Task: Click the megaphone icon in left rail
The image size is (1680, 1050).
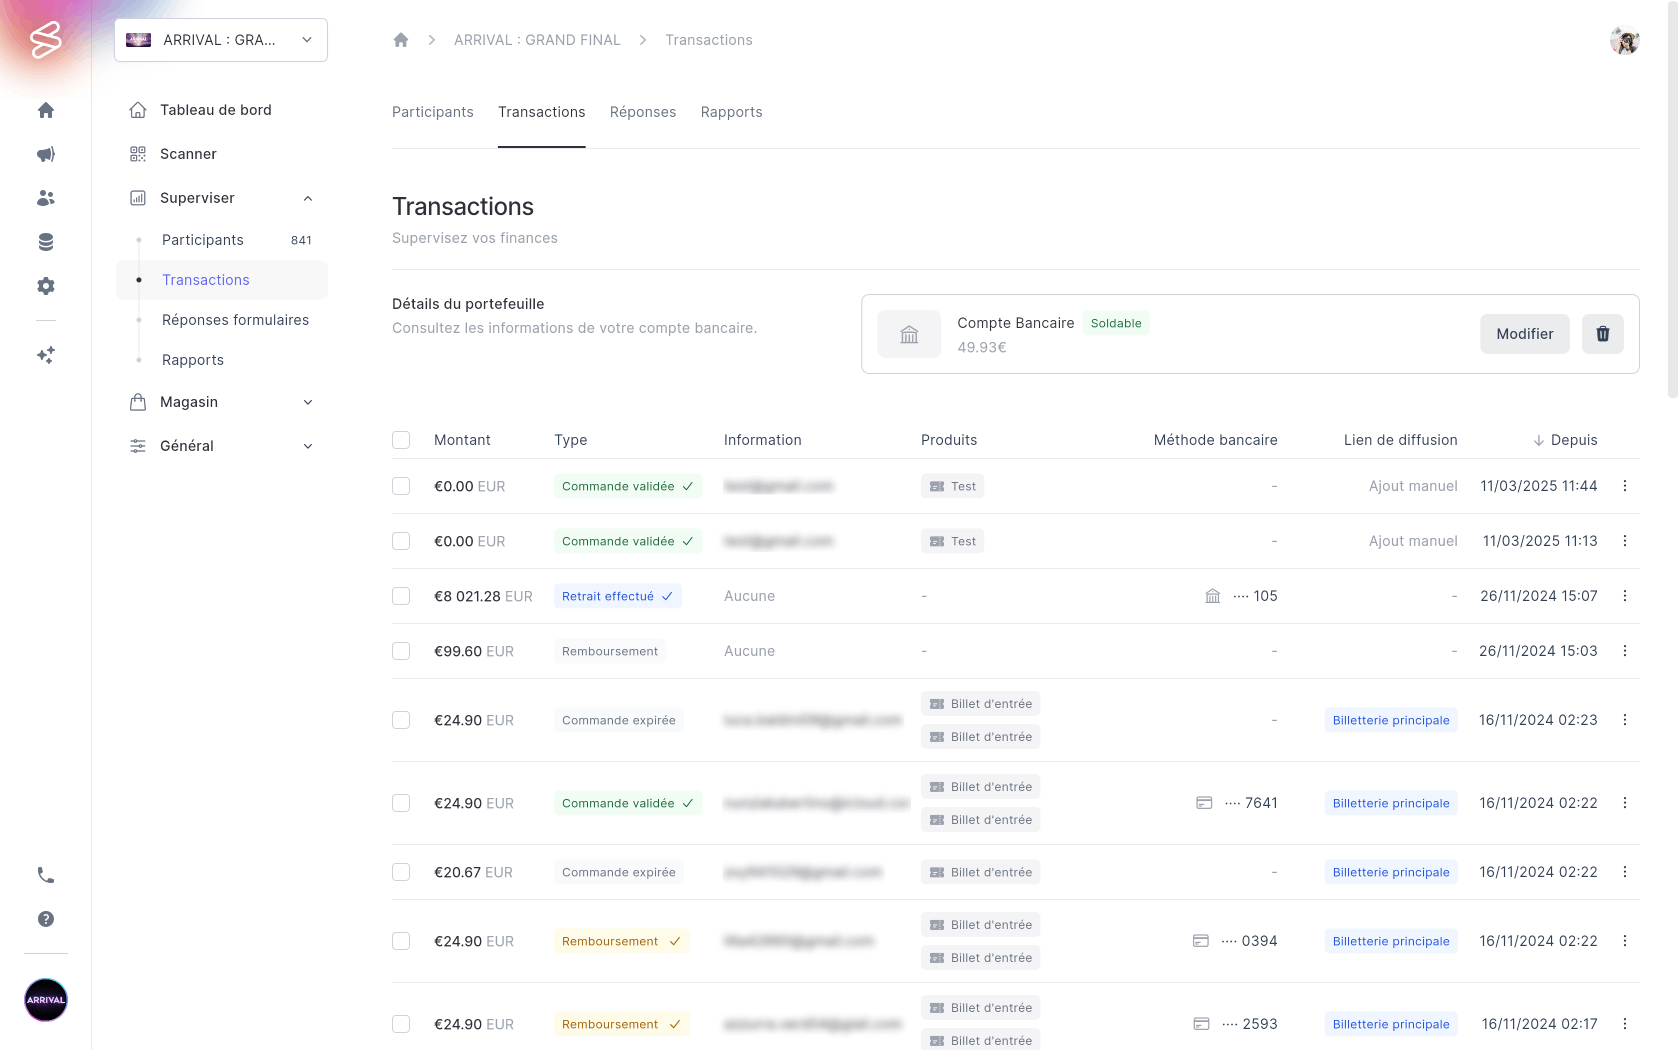Action: click(46, 154)
